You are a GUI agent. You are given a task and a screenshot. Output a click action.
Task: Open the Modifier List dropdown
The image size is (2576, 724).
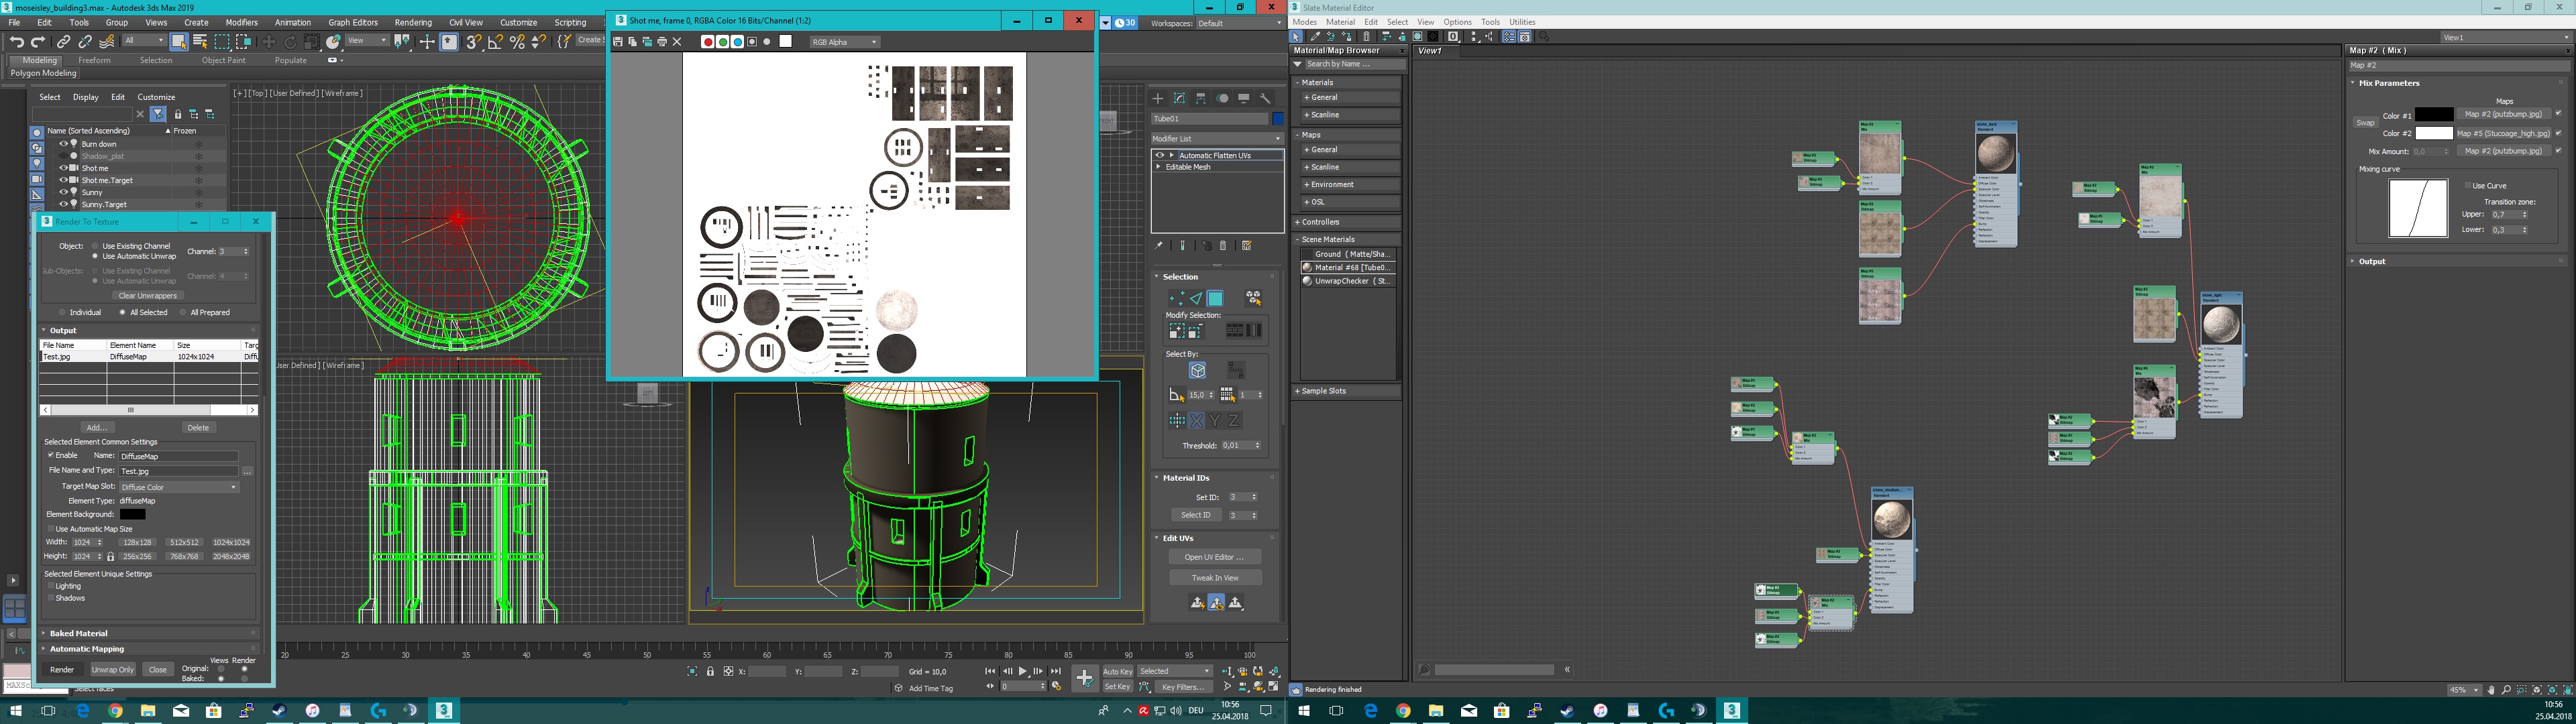point(1216,137)
